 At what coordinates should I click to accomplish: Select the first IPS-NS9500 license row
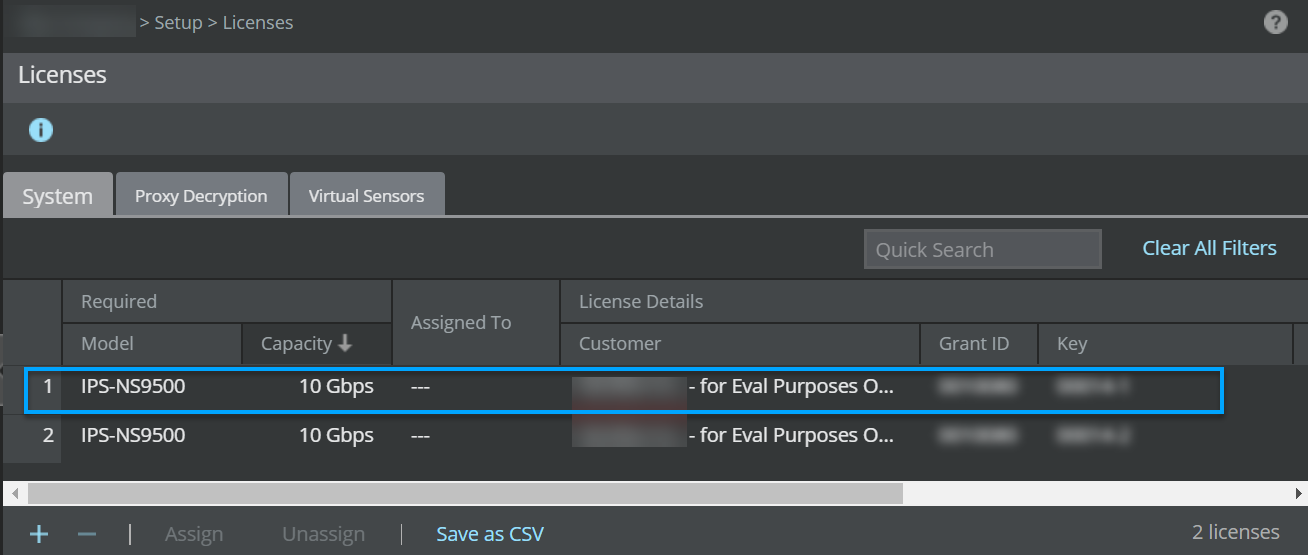(x=623, y=389)
